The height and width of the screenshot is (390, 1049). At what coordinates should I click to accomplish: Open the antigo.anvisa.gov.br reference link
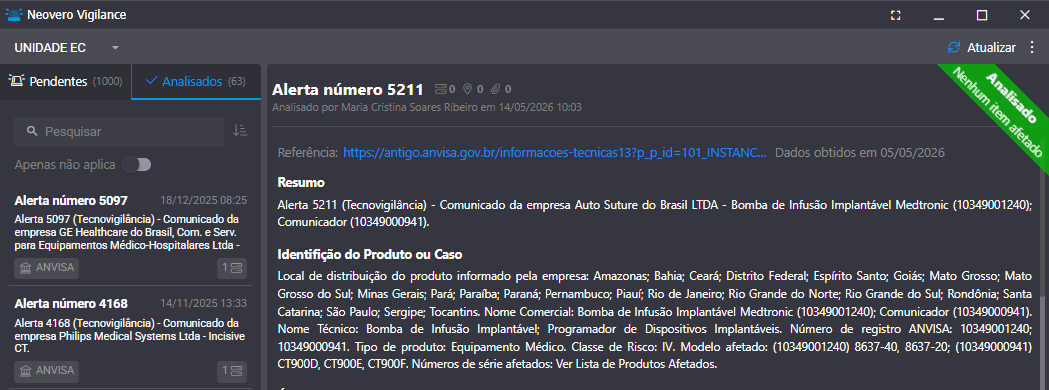(x=555, y=153)
